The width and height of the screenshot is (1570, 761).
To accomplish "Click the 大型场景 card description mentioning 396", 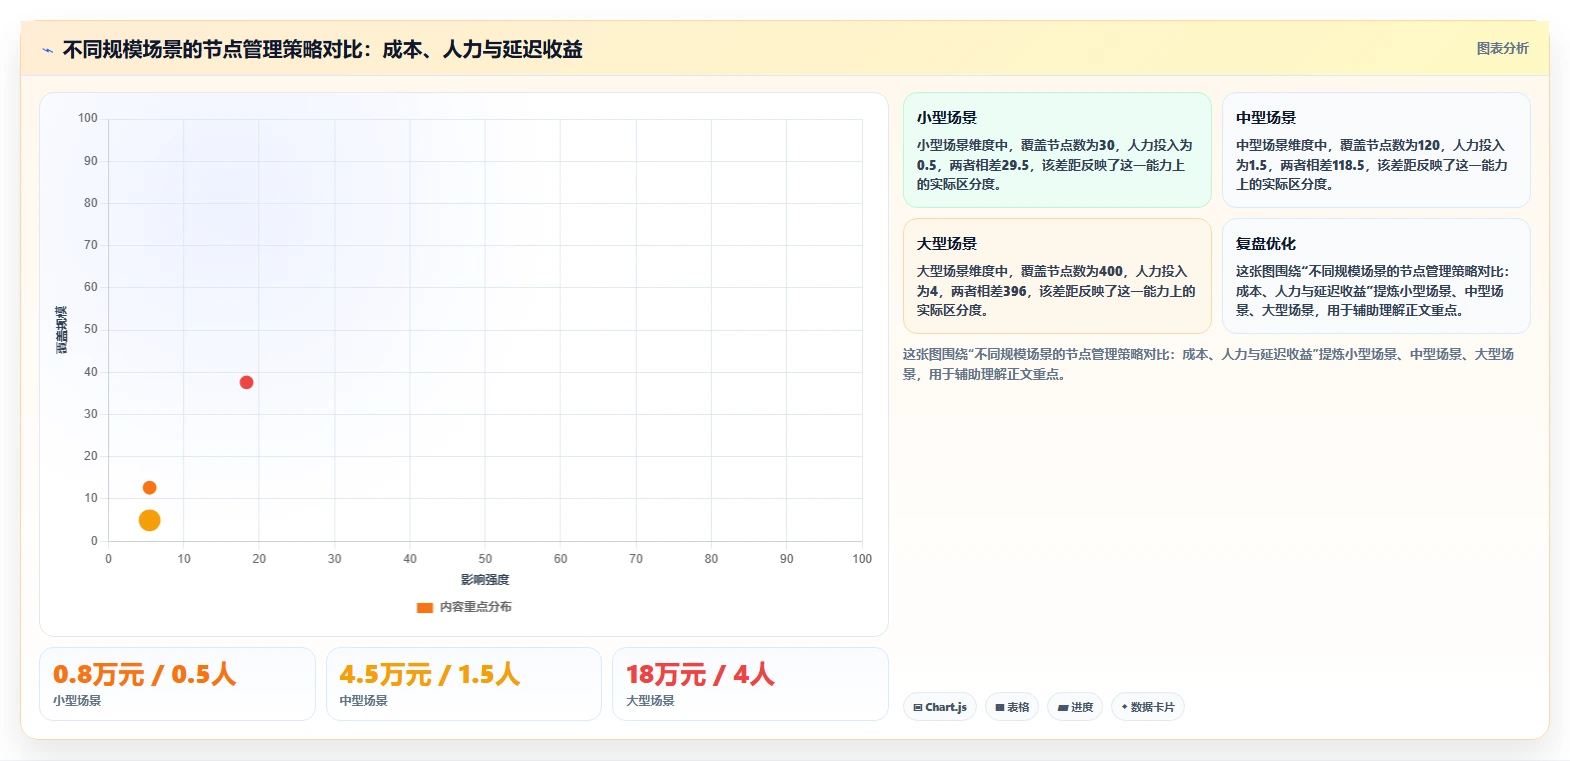I will point(1056,291).
